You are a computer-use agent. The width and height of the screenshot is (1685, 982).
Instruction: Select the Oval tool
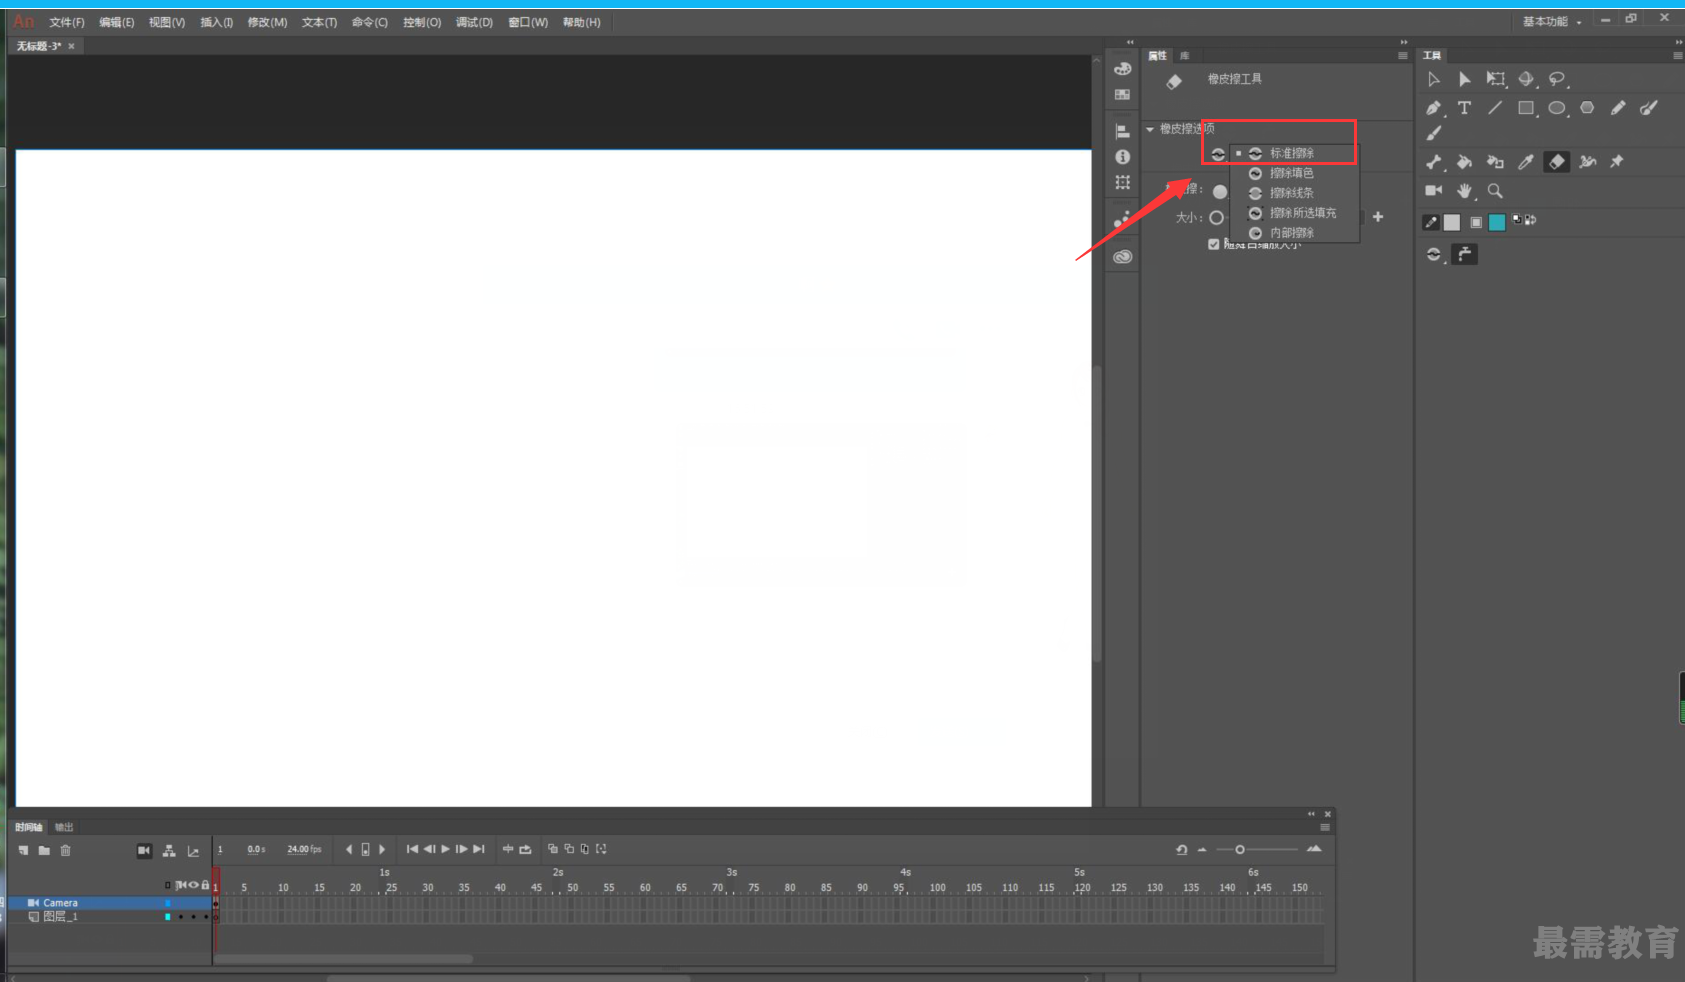pos(1557,108)
